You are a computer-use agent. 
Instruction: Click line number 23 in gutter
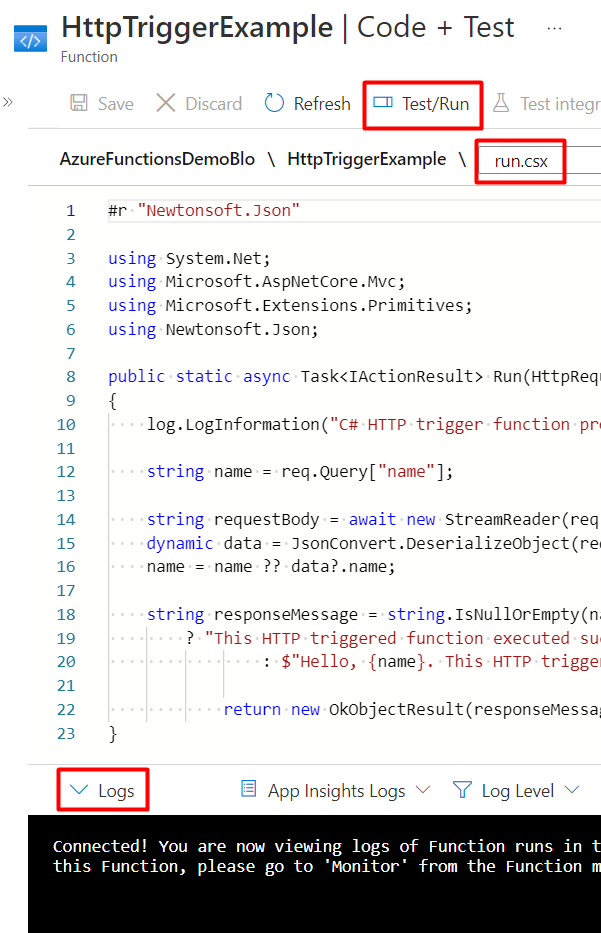66,733
